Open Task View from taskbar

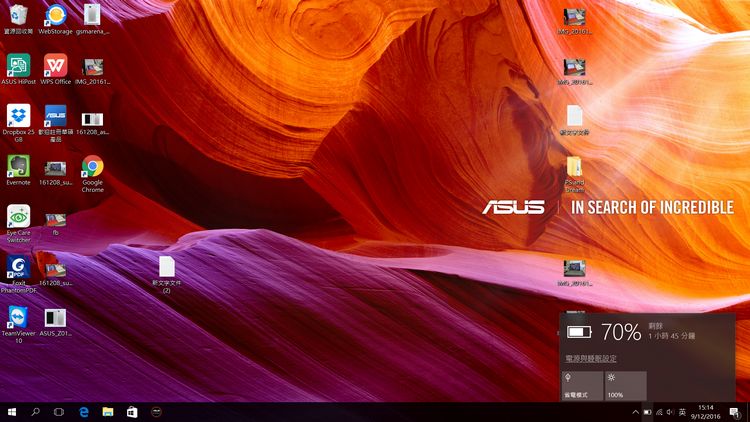point(59,412)
